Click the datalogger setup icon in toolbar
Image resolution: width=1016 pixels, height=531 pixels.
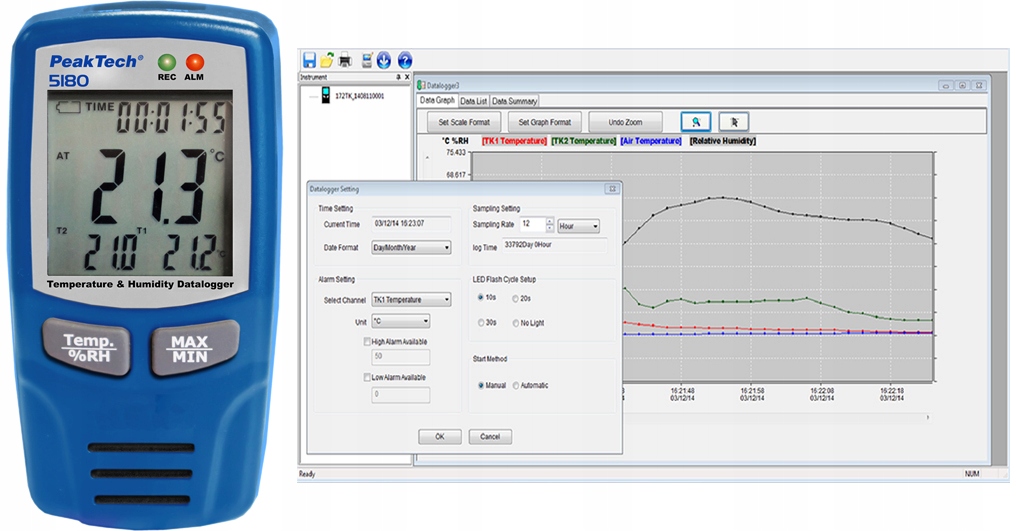tap(367, 60)
